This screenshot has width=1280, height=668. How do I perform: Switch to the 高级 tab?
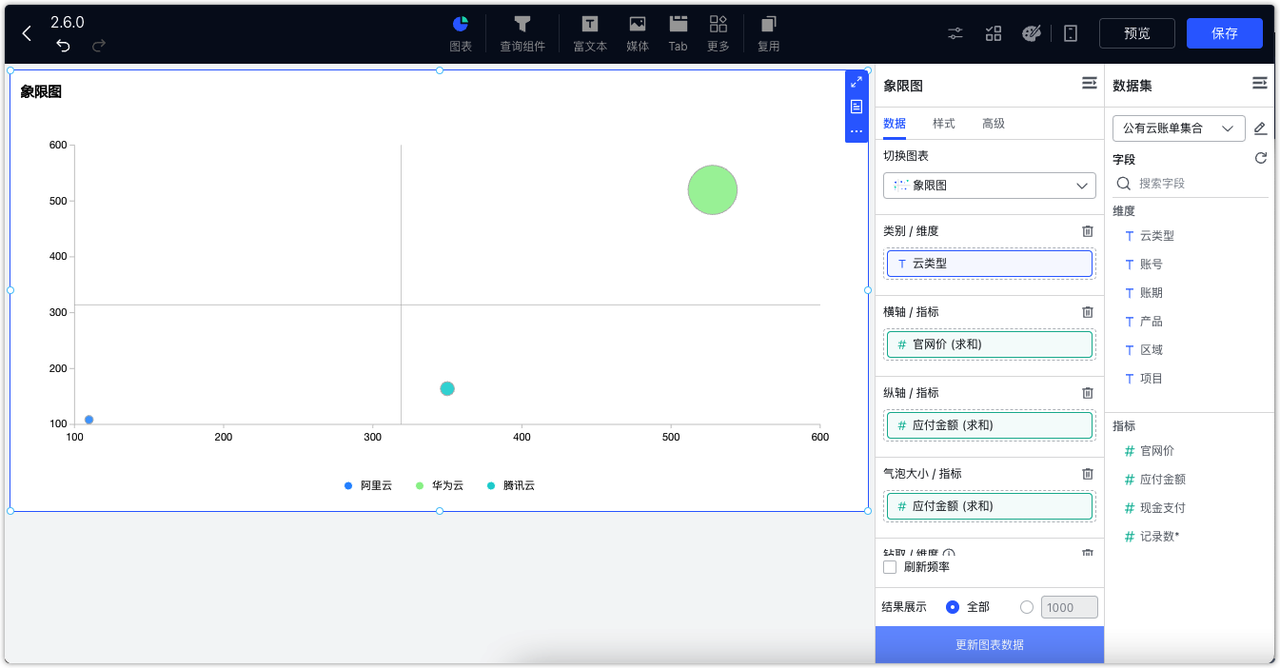tap(993, 123)
